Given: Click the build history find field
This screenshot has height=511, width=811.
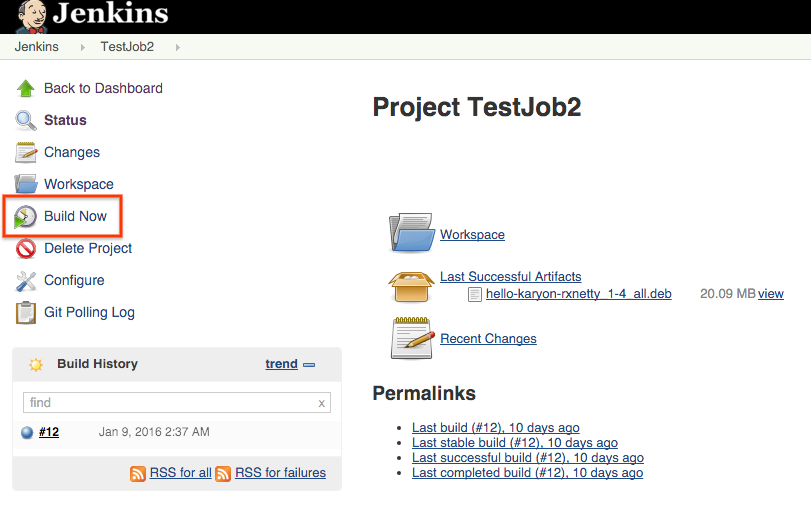Looking at the screenshot, I should (177, 403).
